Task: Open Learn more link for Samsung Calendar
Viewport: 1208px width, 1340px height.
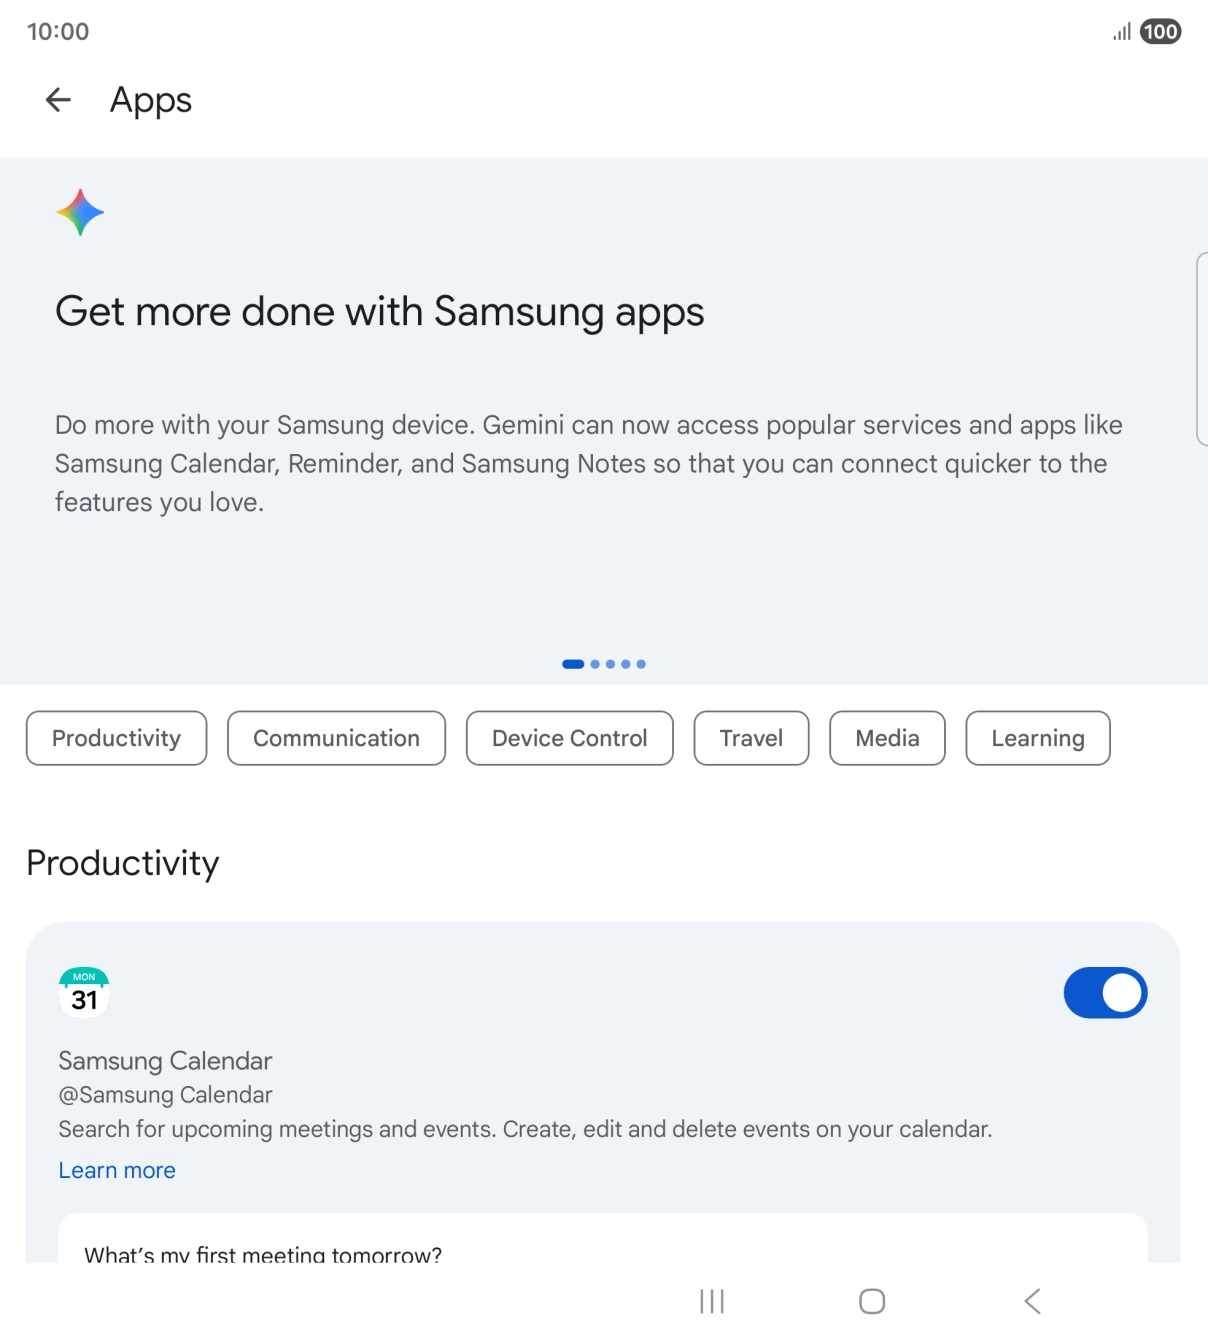Action: (117, 1170)
